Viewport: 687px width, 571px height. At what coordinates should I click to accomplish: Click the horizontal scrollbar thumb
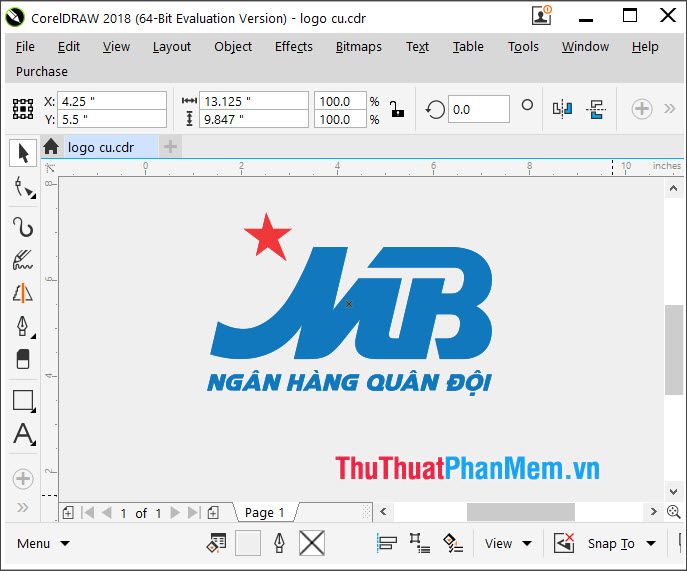coord(521,512)
